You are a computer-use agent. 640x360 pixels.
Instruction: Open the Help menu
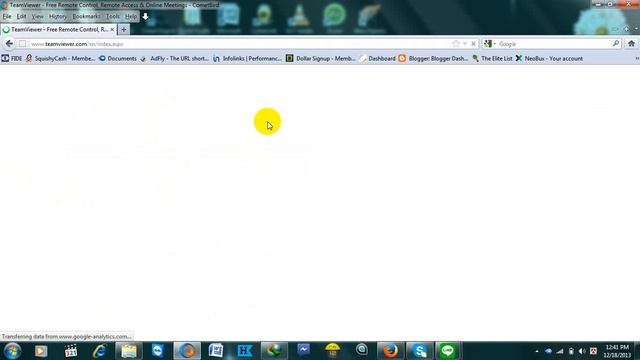pos(131,16)
